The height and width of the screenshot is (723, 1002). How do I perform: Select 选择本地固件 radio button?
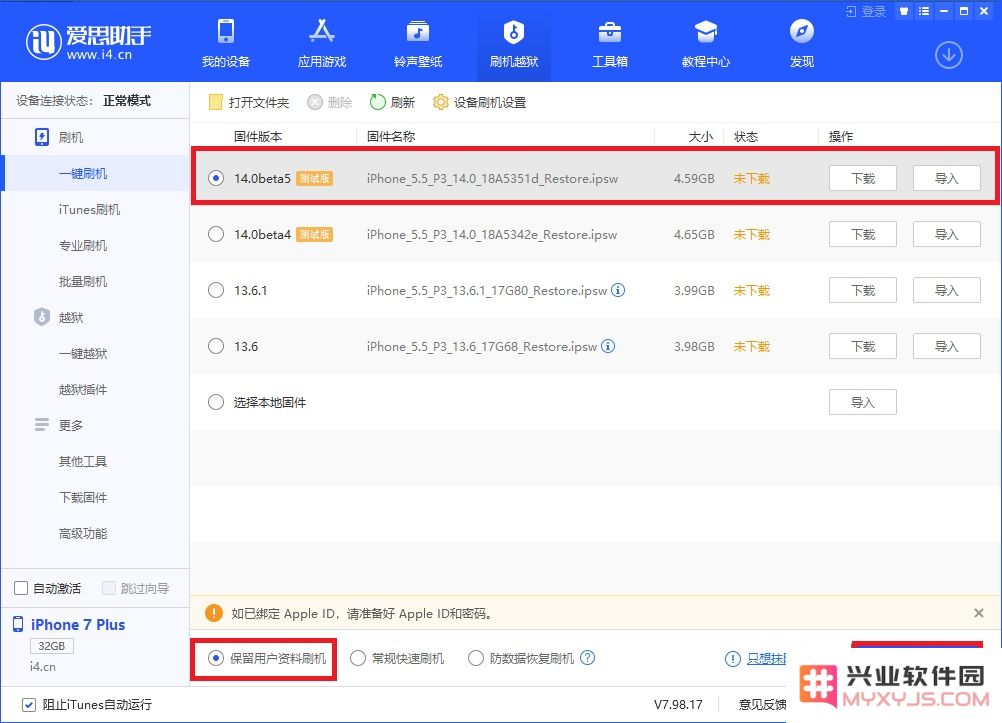point(216,402)
